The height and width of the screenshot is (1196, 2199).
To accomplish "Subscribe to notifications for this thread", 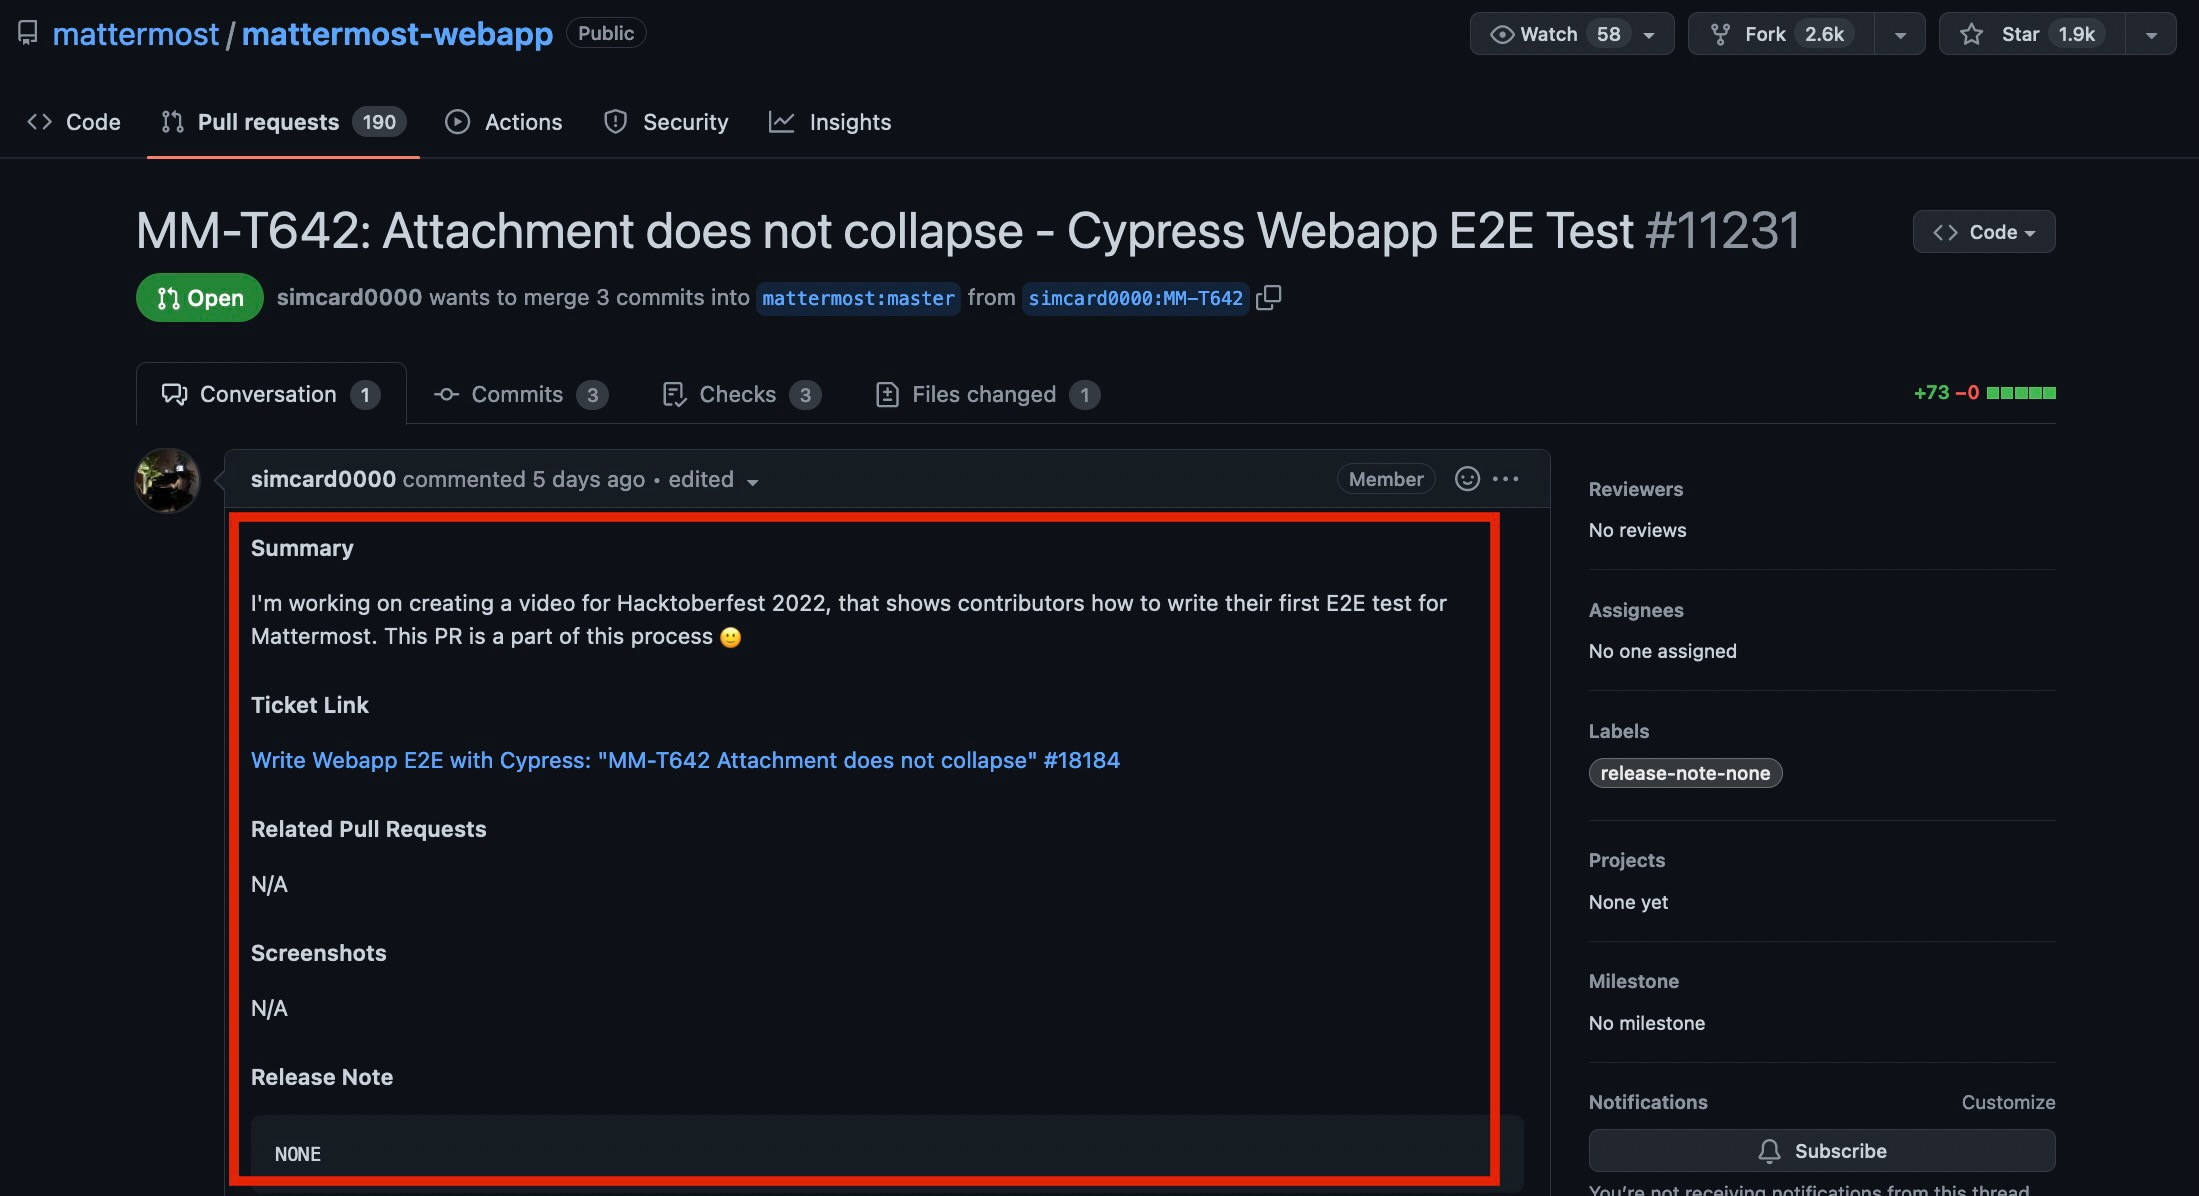I will pyautogui.click(x=1821, y=1151).
